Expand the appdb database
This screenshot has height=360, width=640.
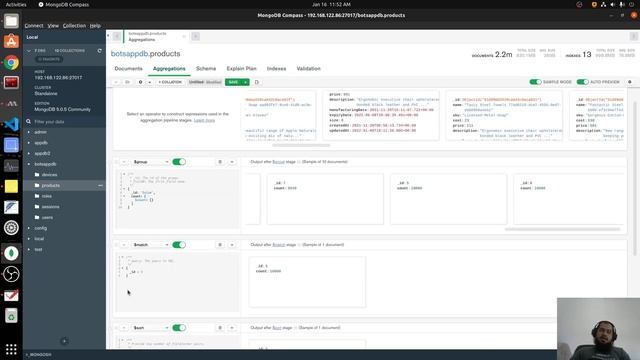[29, 143]
